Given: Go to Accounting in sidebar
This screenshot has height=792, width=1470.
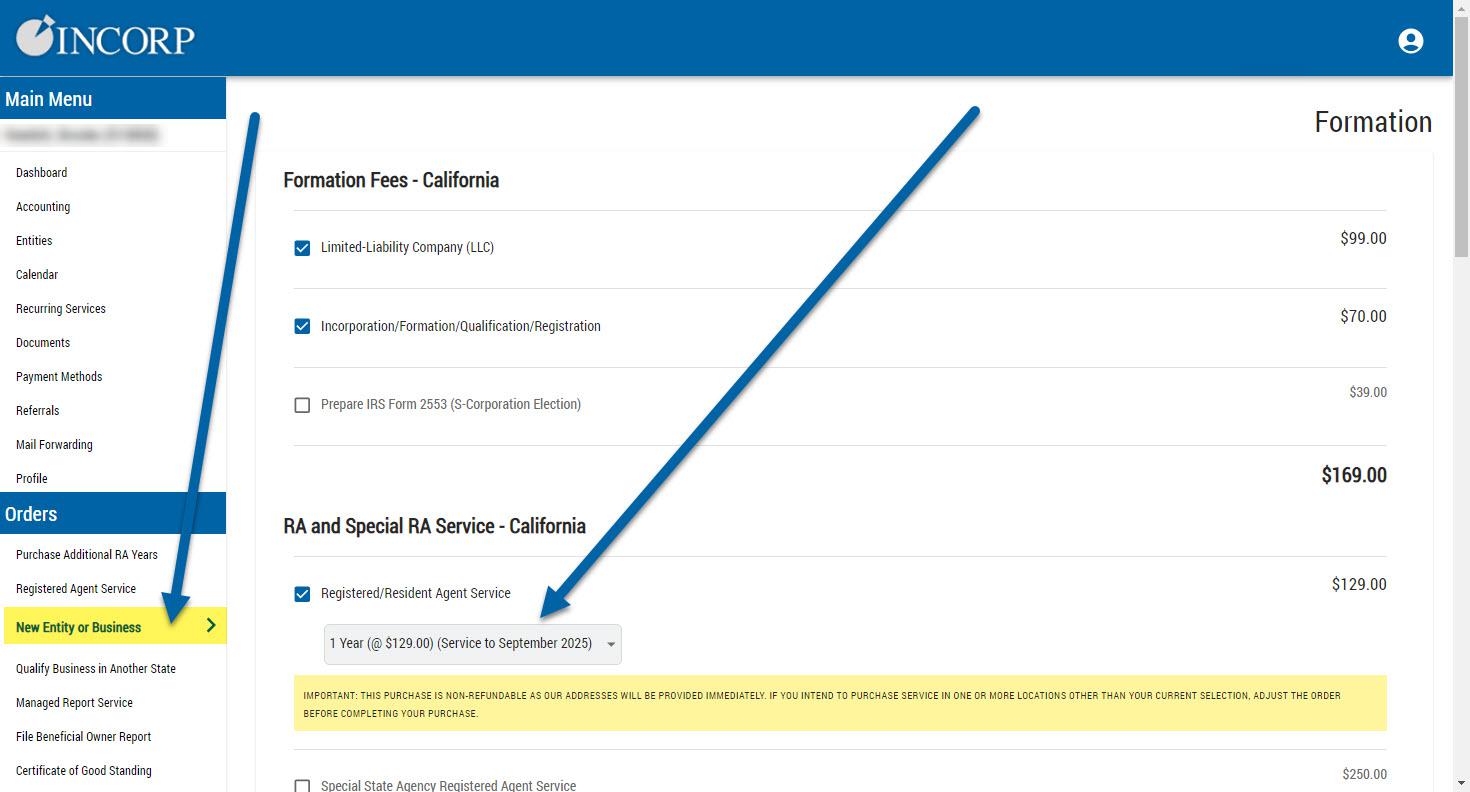Looking at the screenshot, I should (x=43, y=207).
